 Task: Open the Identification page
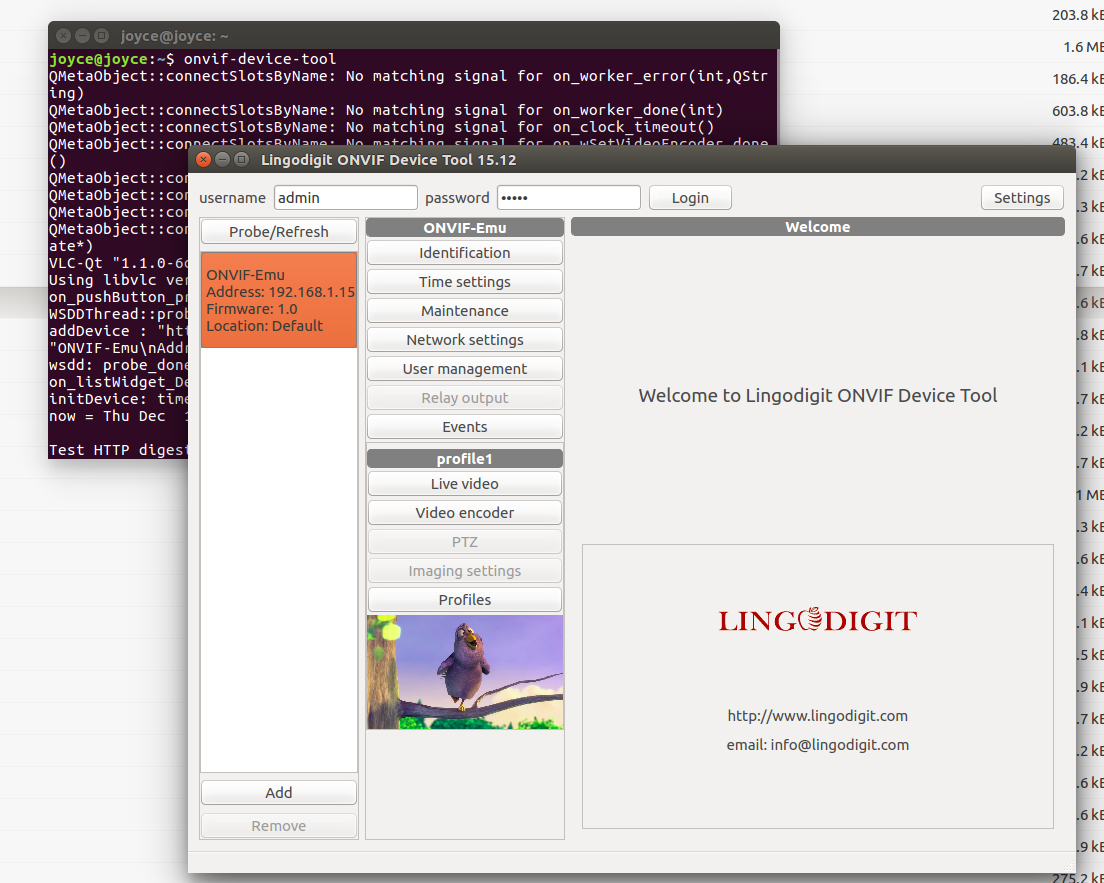[465, 253]
